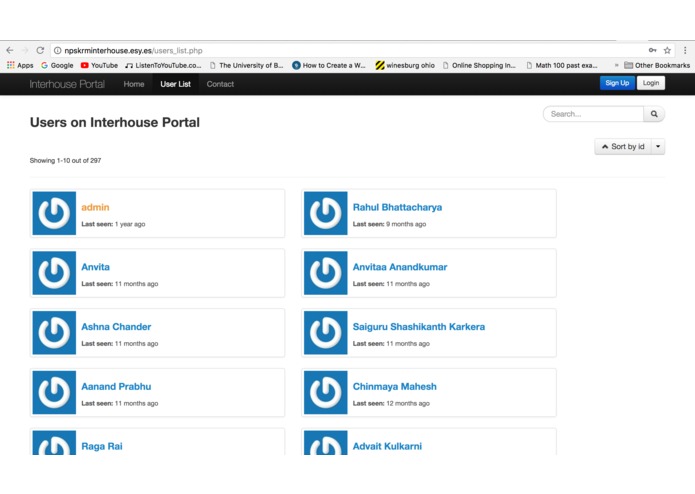
Task: Click 'Last seen: 12 months ago' text
Action: pyautogui.click(x=391, y=404)
